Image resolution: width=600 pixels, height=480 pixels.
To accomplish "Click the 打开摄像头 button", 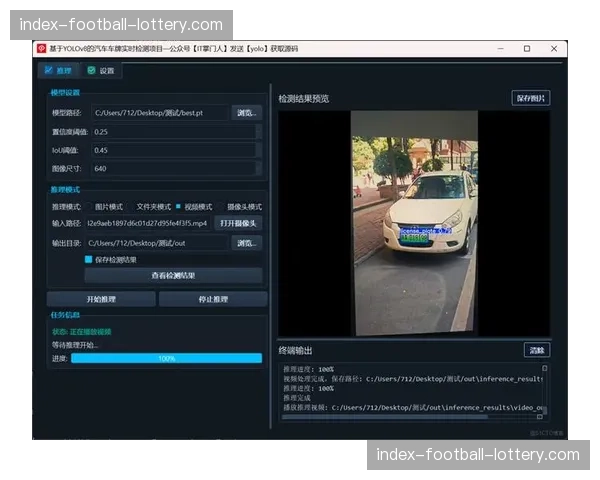I will click(x=238, y=223).
